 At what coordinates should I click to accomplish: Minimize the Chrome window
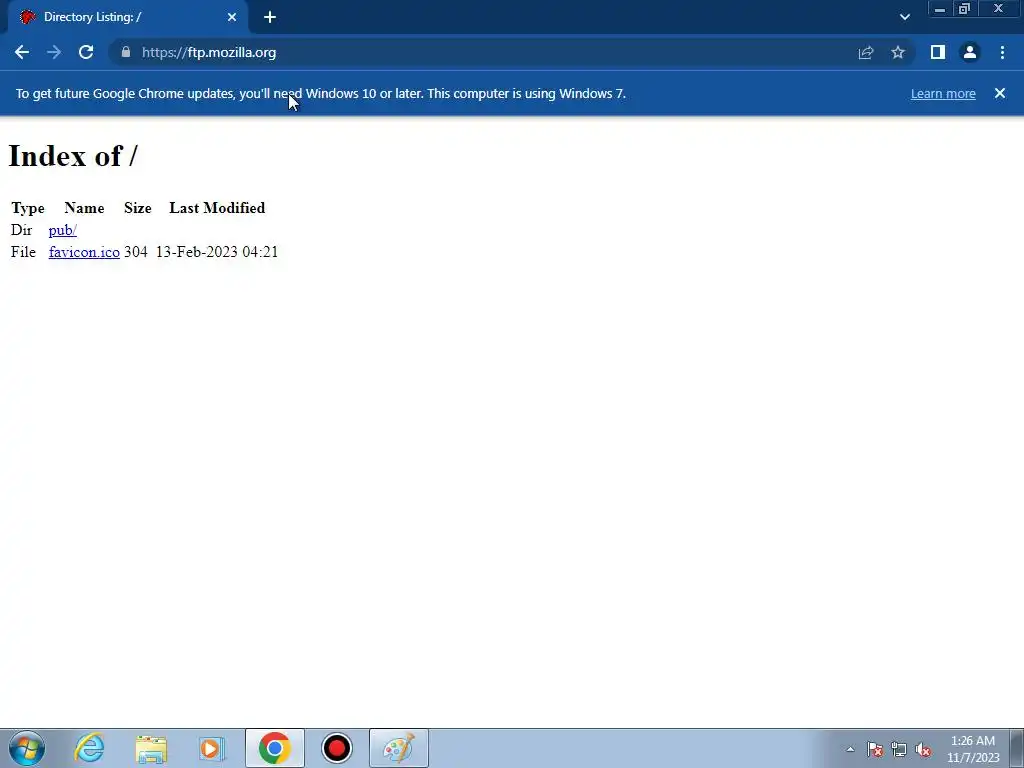click(x=940, y=9)
